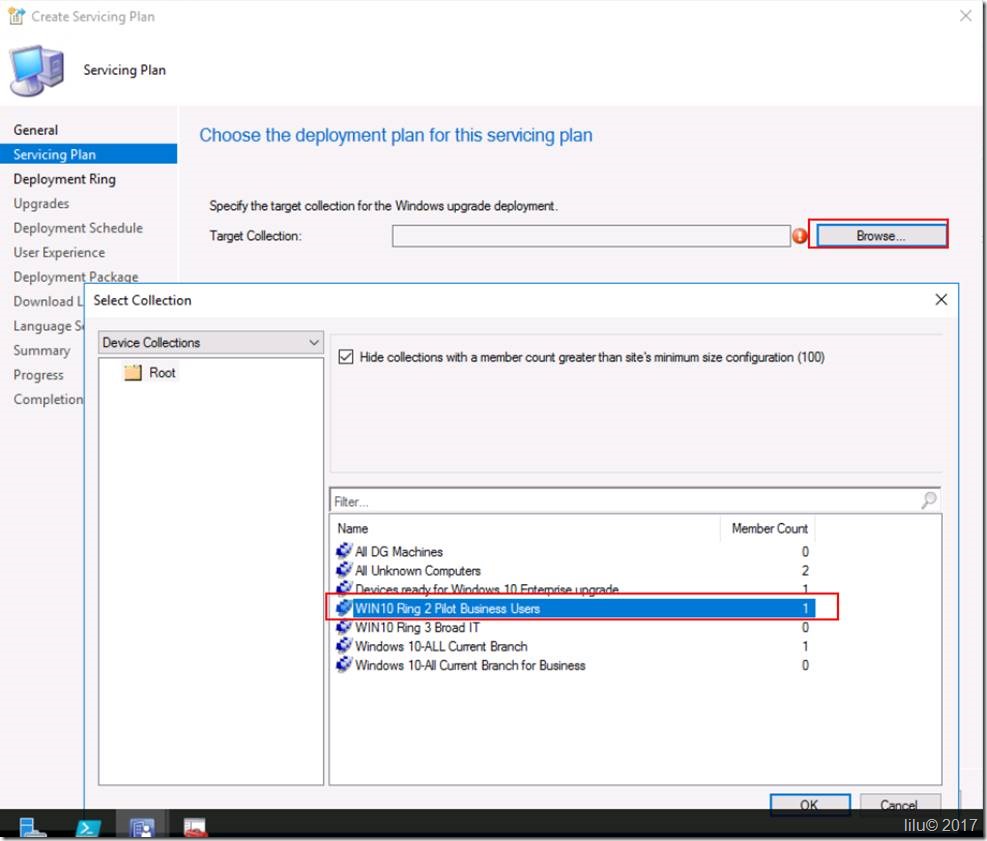Open the Deployment Package wizard step
Viewport: 987px width, 841px height.
(x=76, y=277)
